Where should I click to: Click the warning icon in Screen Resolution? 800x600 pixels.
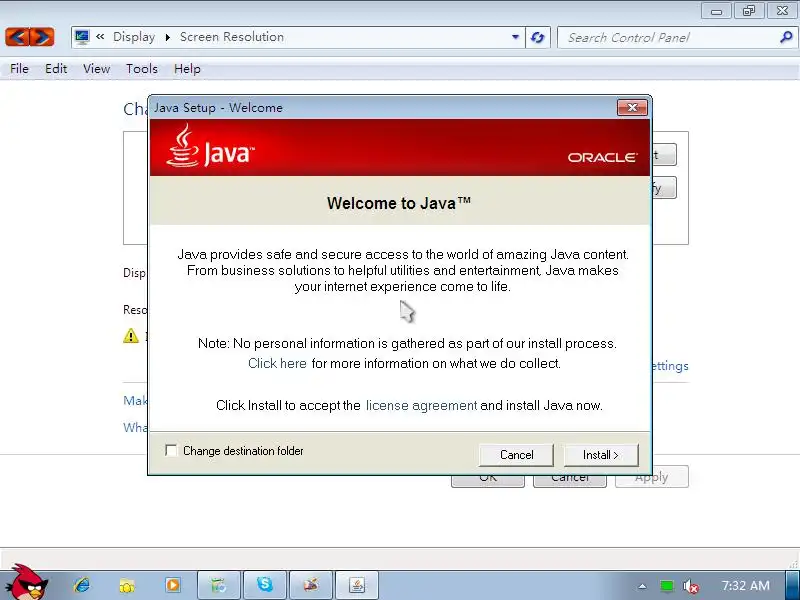point(131,336)
